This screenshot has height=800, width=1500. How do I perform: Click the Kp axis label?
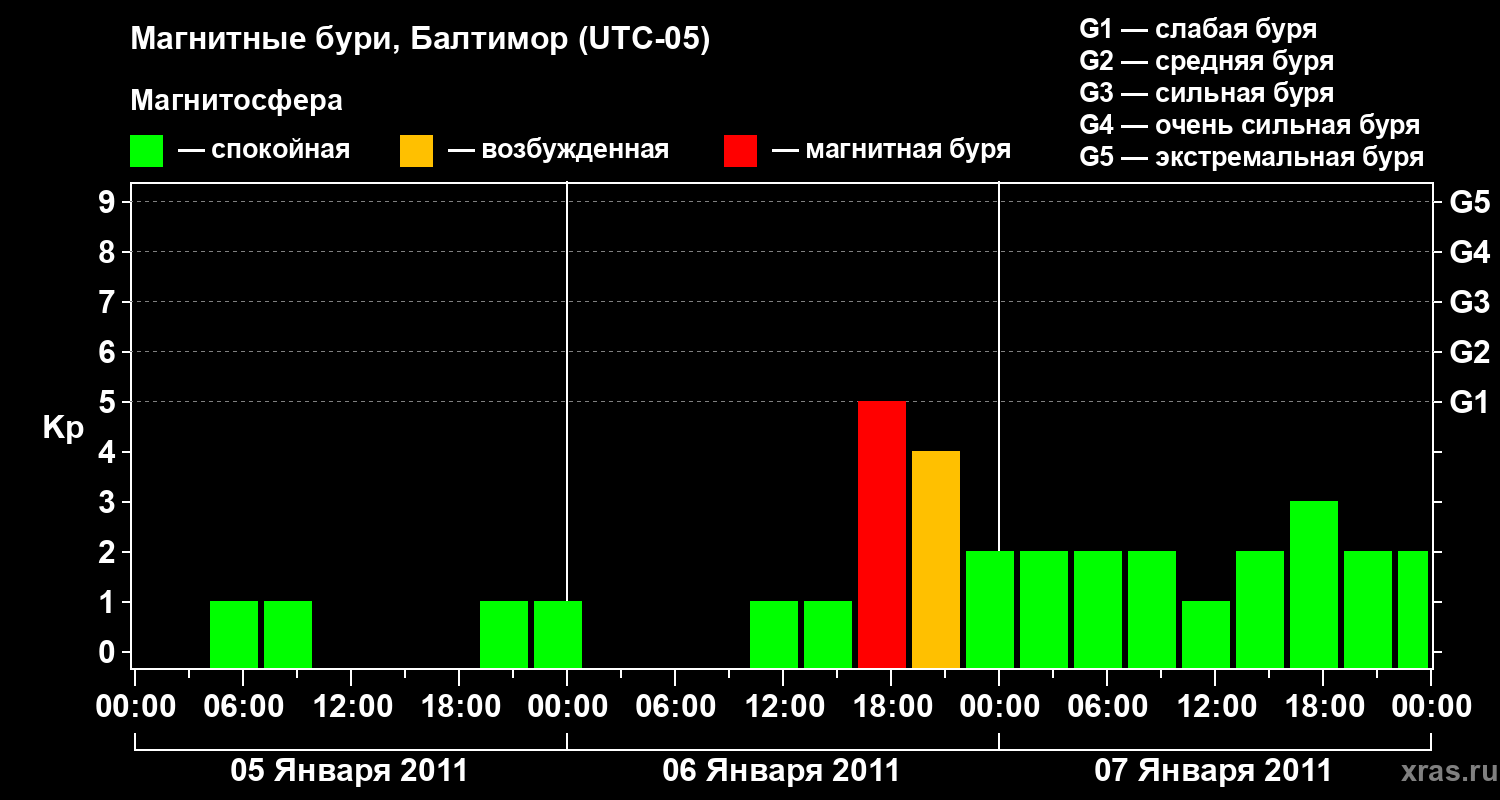(64, 428)
